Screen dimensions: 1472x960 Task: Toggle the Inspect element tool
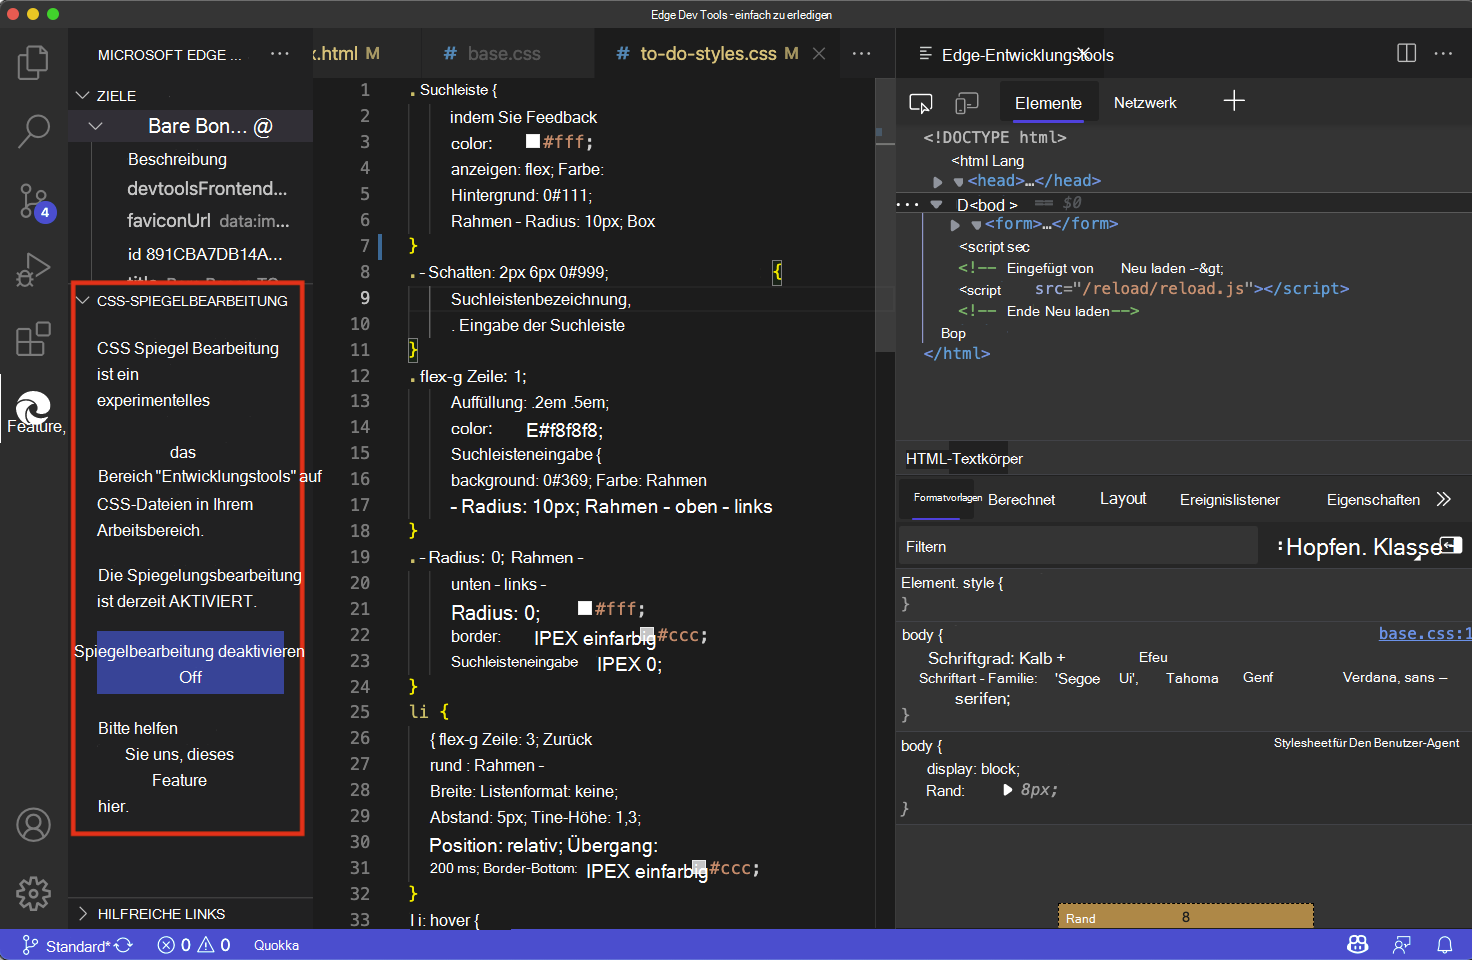click(x=921, y=103)
